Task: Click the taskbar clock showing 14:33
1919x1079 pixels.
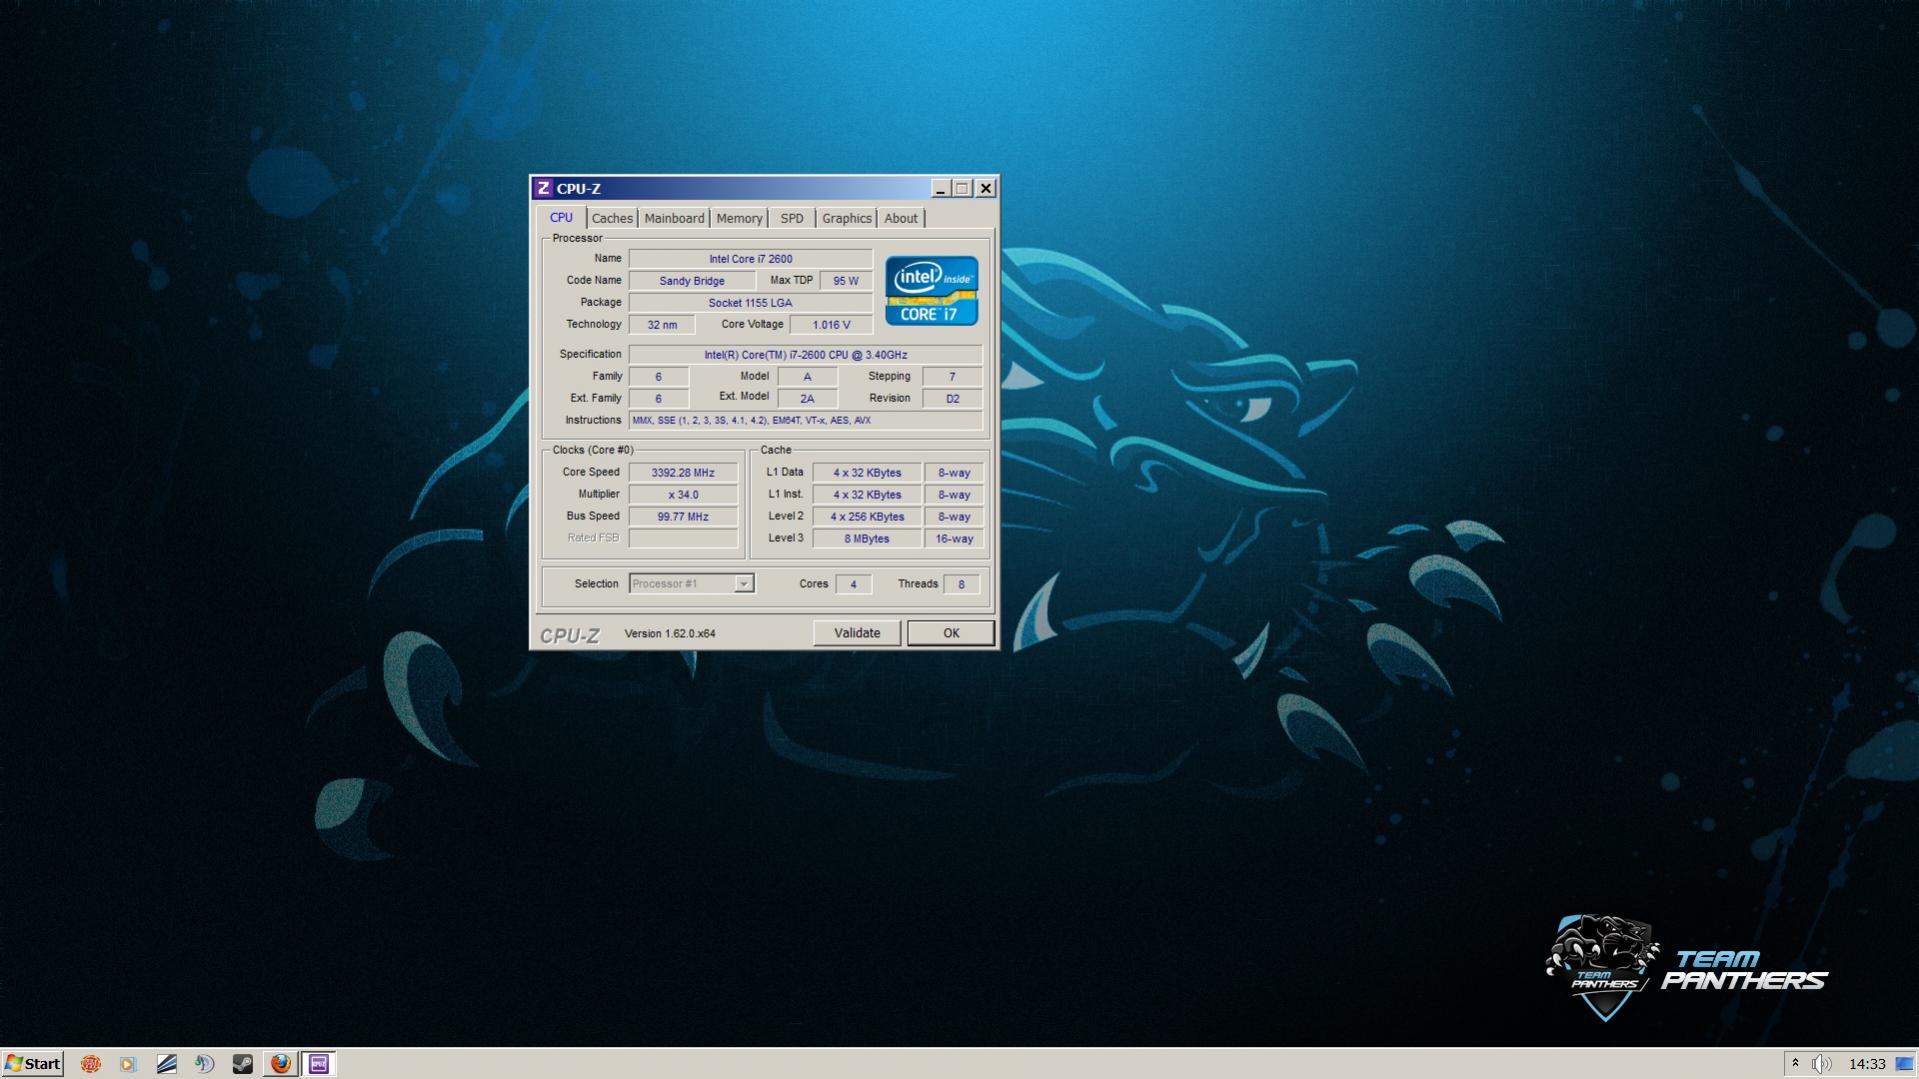Action: [1867, 1064]
